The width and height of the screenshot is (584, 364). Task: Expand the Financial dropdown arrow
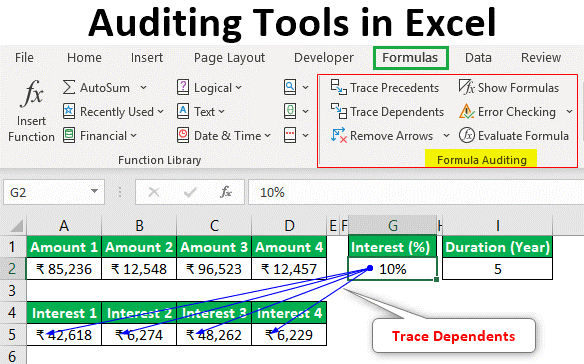(x=133, y=136)
